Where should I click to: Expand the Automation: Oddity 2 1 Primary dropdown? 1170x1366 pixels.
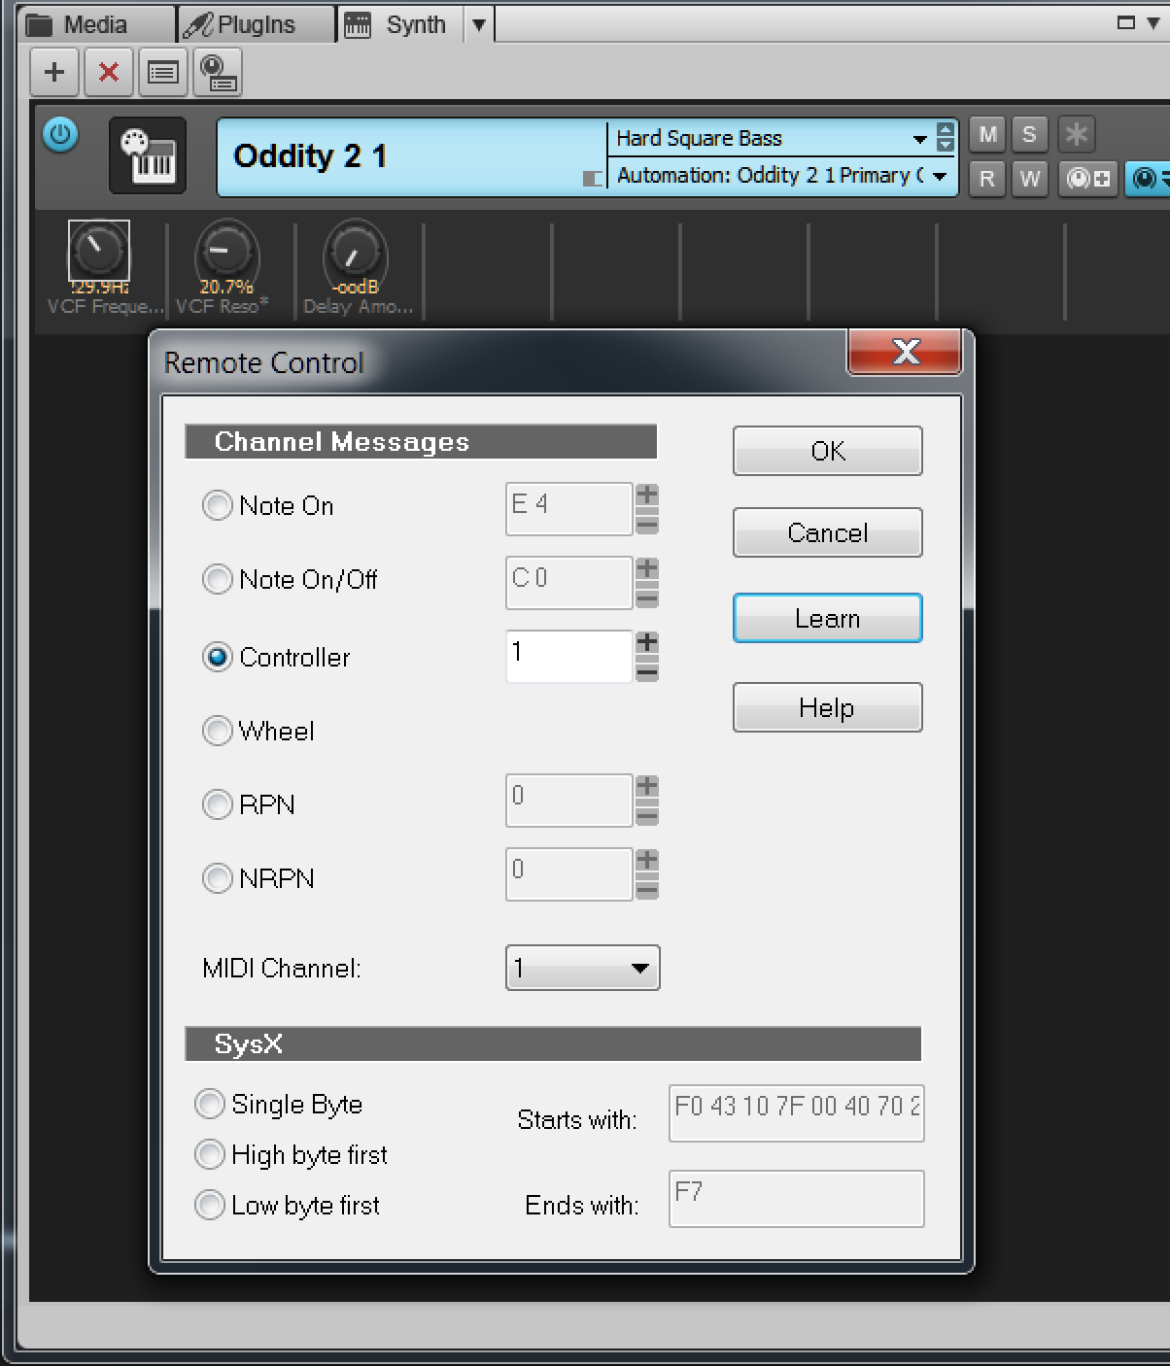[940, 176]
